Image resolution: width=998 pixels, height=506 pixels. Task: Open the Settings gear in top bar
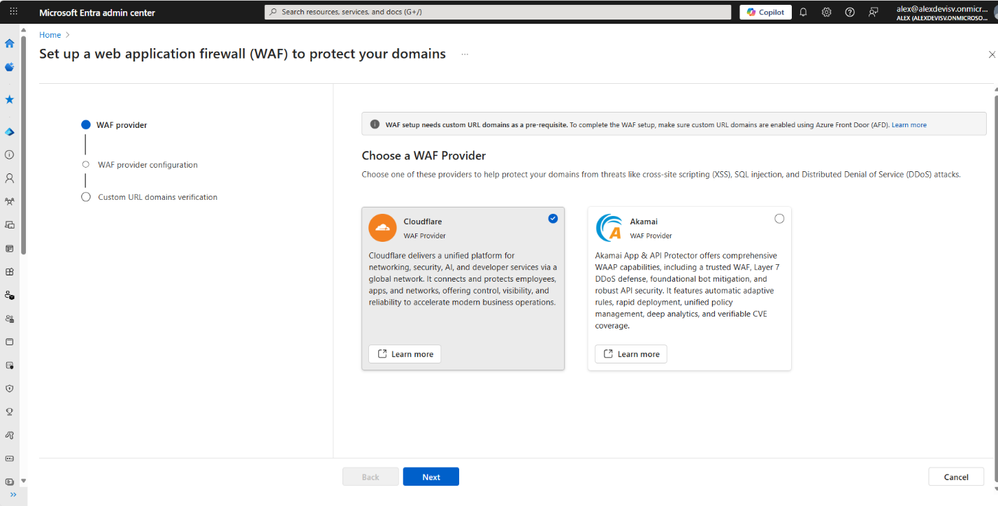point(826,12)
